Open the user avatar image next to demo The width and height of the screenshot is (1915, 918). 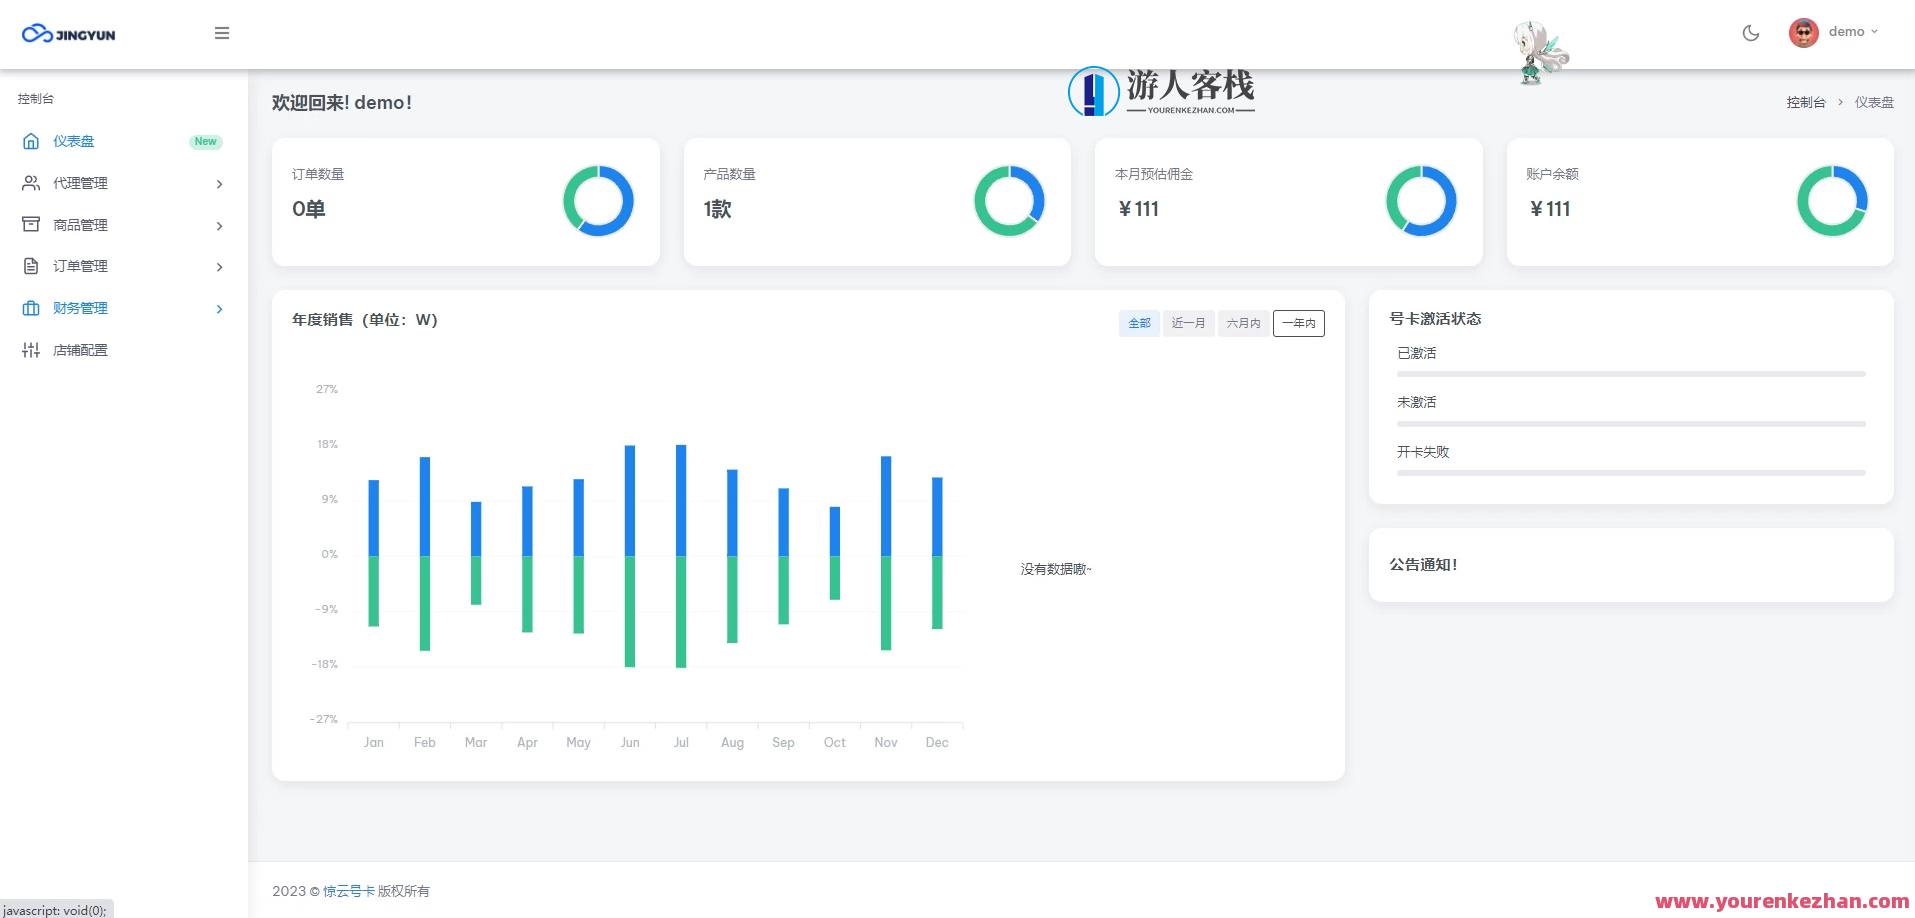(x=1803, y=32)
